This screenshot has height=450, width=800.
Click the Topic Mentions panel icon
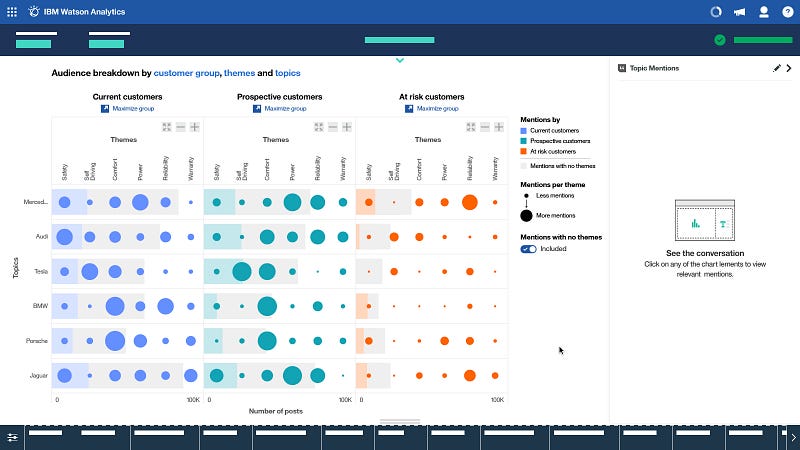point(622,68)
